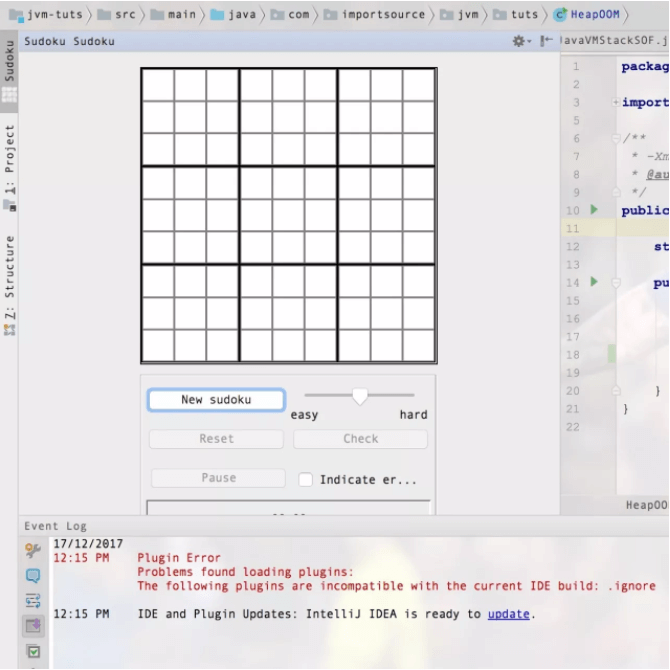Click the Event Log panel title
This screenshot has height=670, width=670.
point(56,526)
